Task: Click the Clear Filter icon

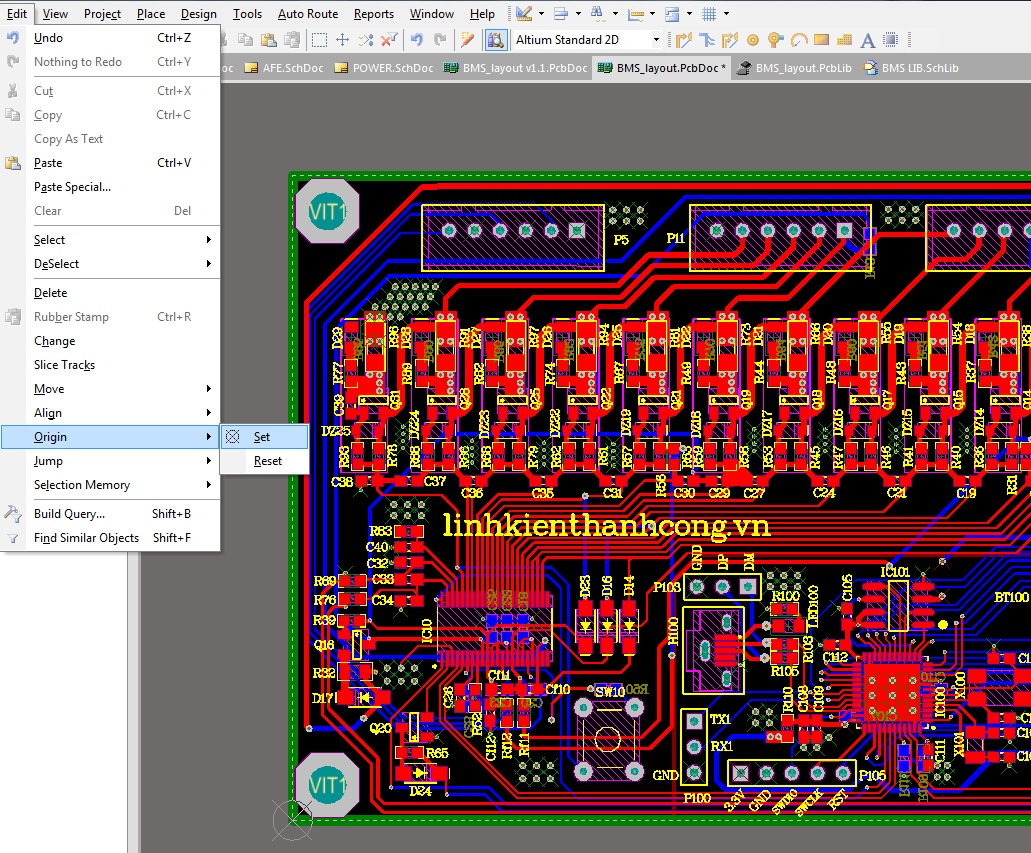Action: pyautogui.click(x=390, y=40)
